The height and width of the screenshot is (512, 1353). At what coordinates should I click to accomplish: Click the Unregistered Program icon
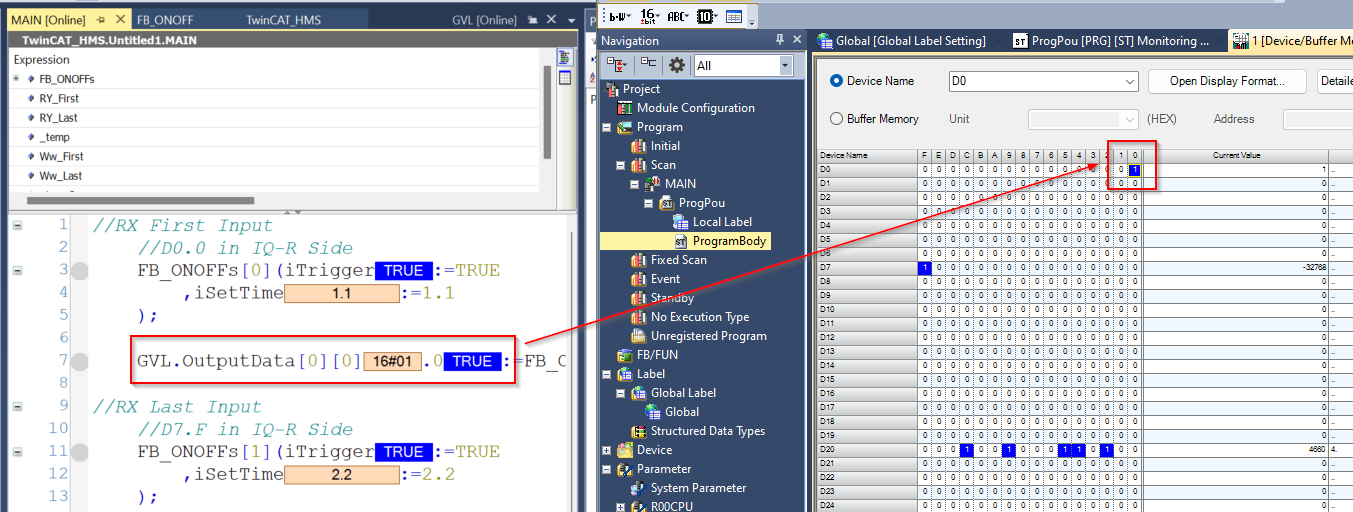(x=639, y=336)
